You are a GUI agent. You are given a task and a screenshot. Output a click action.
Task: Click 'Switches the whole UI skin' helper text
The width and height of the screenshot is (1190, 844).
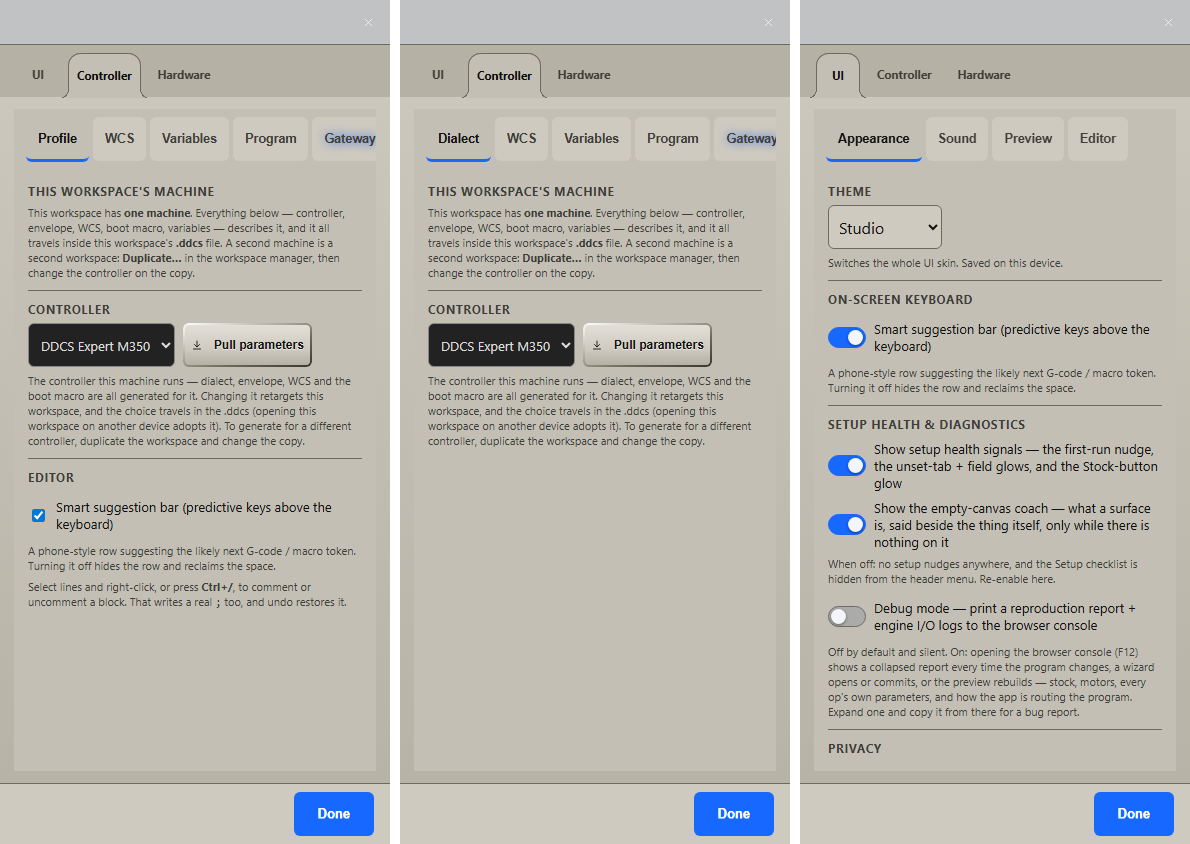coord(945,263)
